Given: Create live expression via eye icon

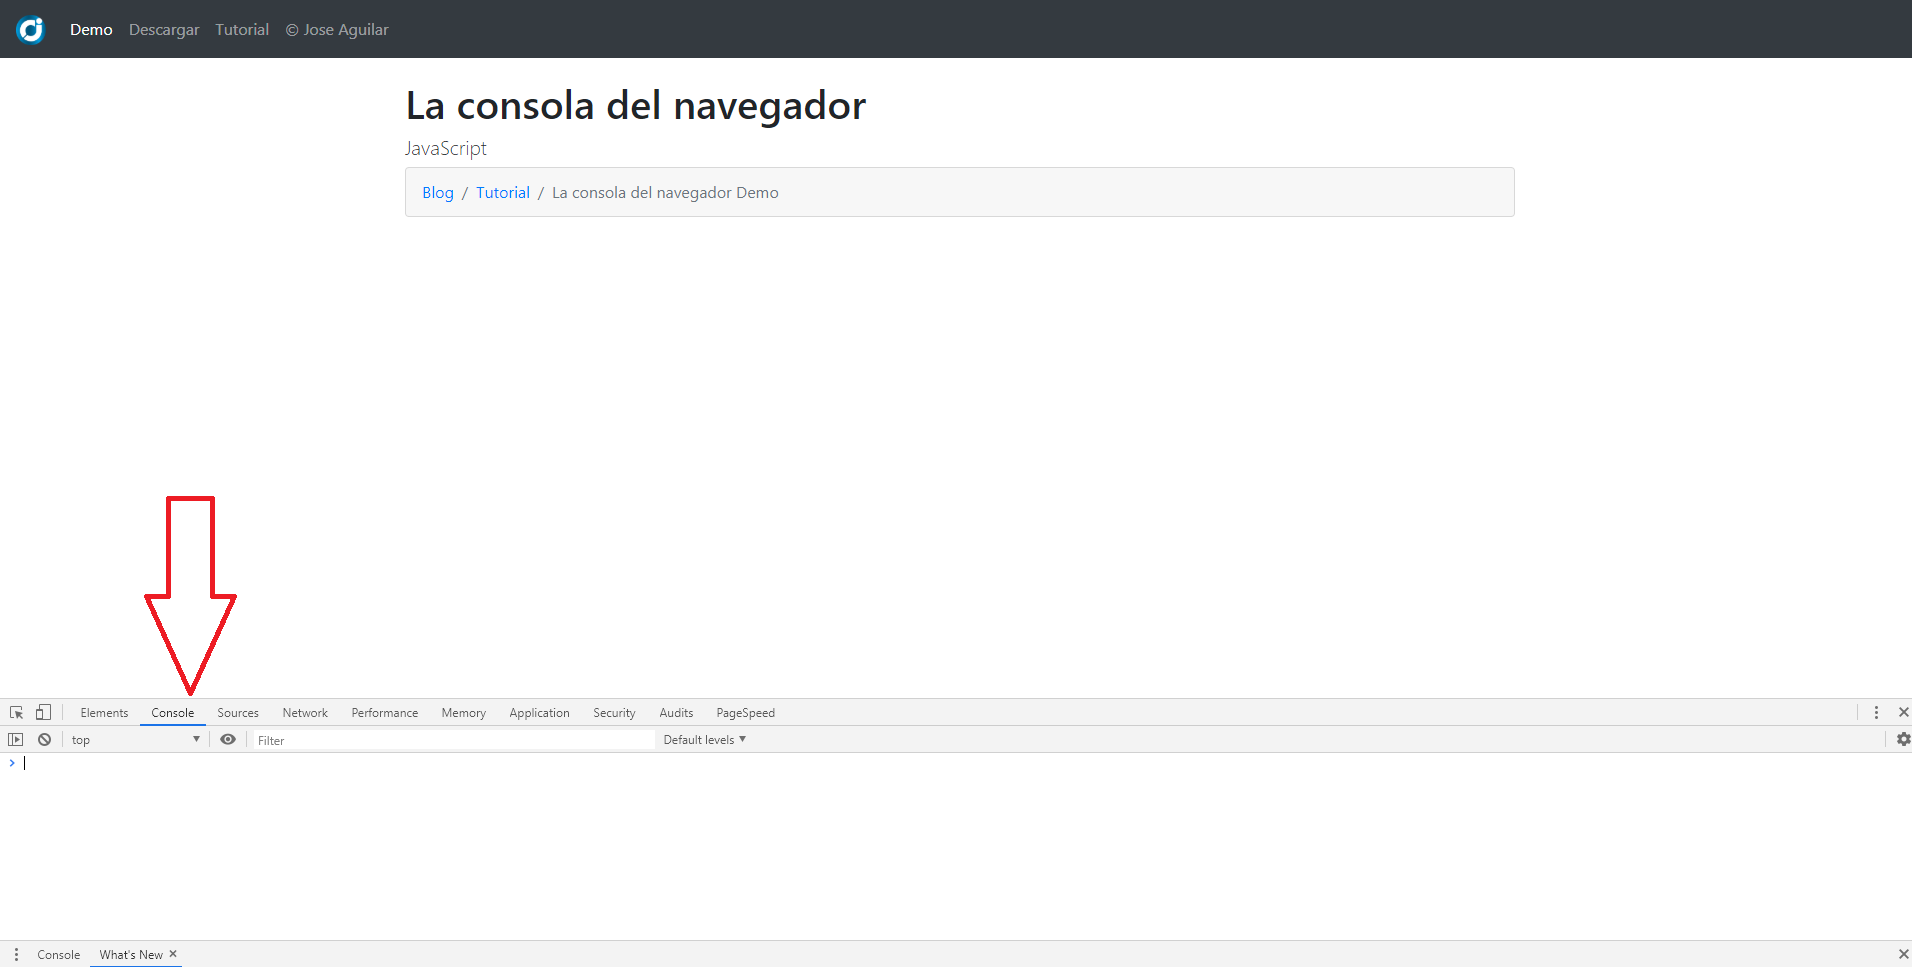Looking at the screenshot, I should 228,739.
